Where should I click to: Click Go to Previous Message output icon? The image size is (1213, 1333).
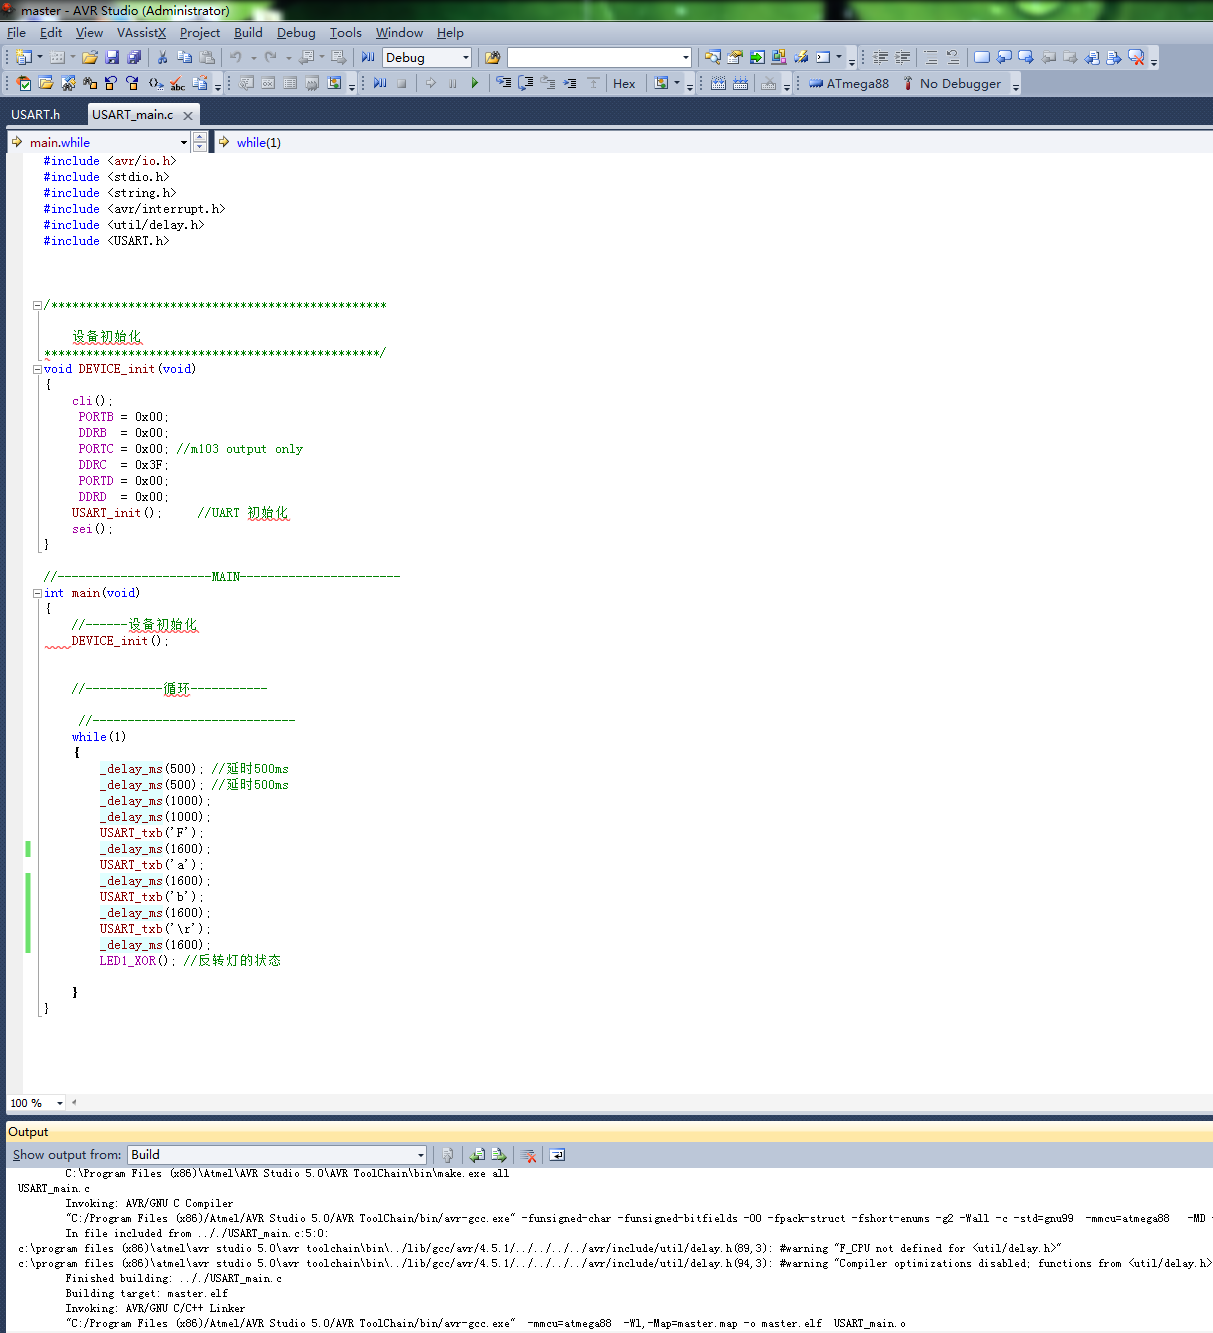477,1155
